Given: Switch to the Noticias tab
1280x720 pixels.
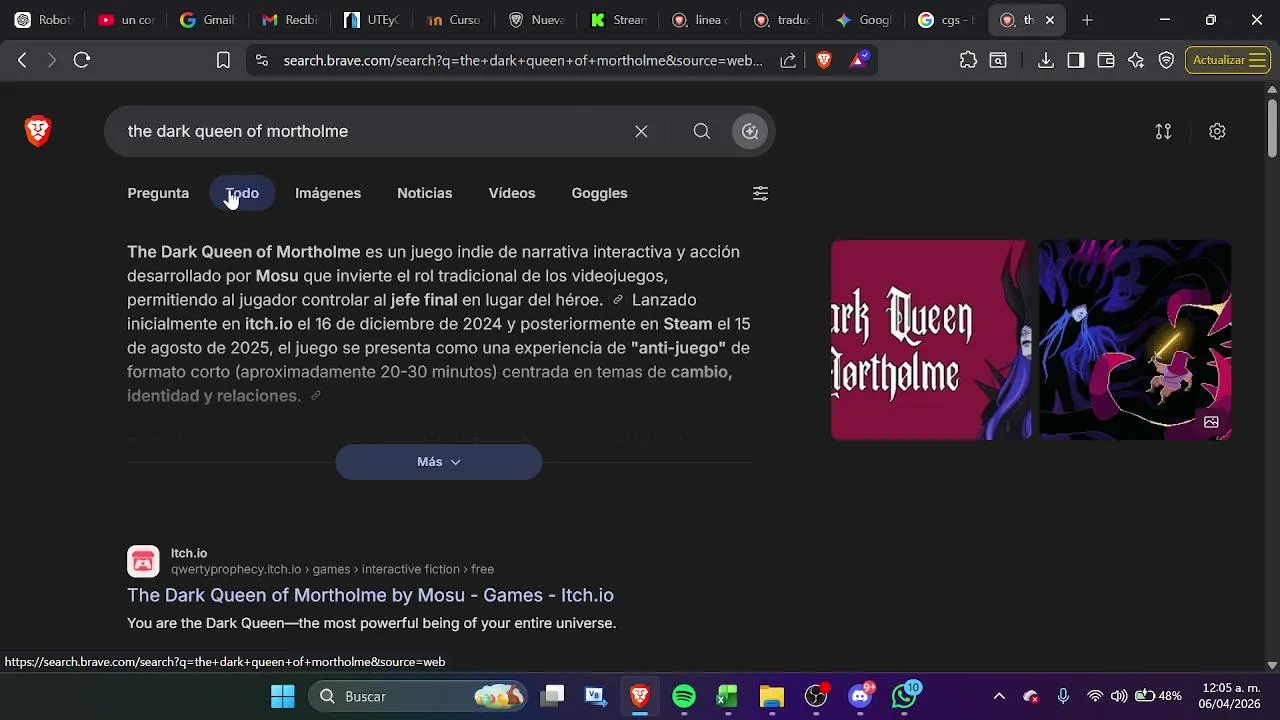Looking at the screenshot, I should point(425,193).
